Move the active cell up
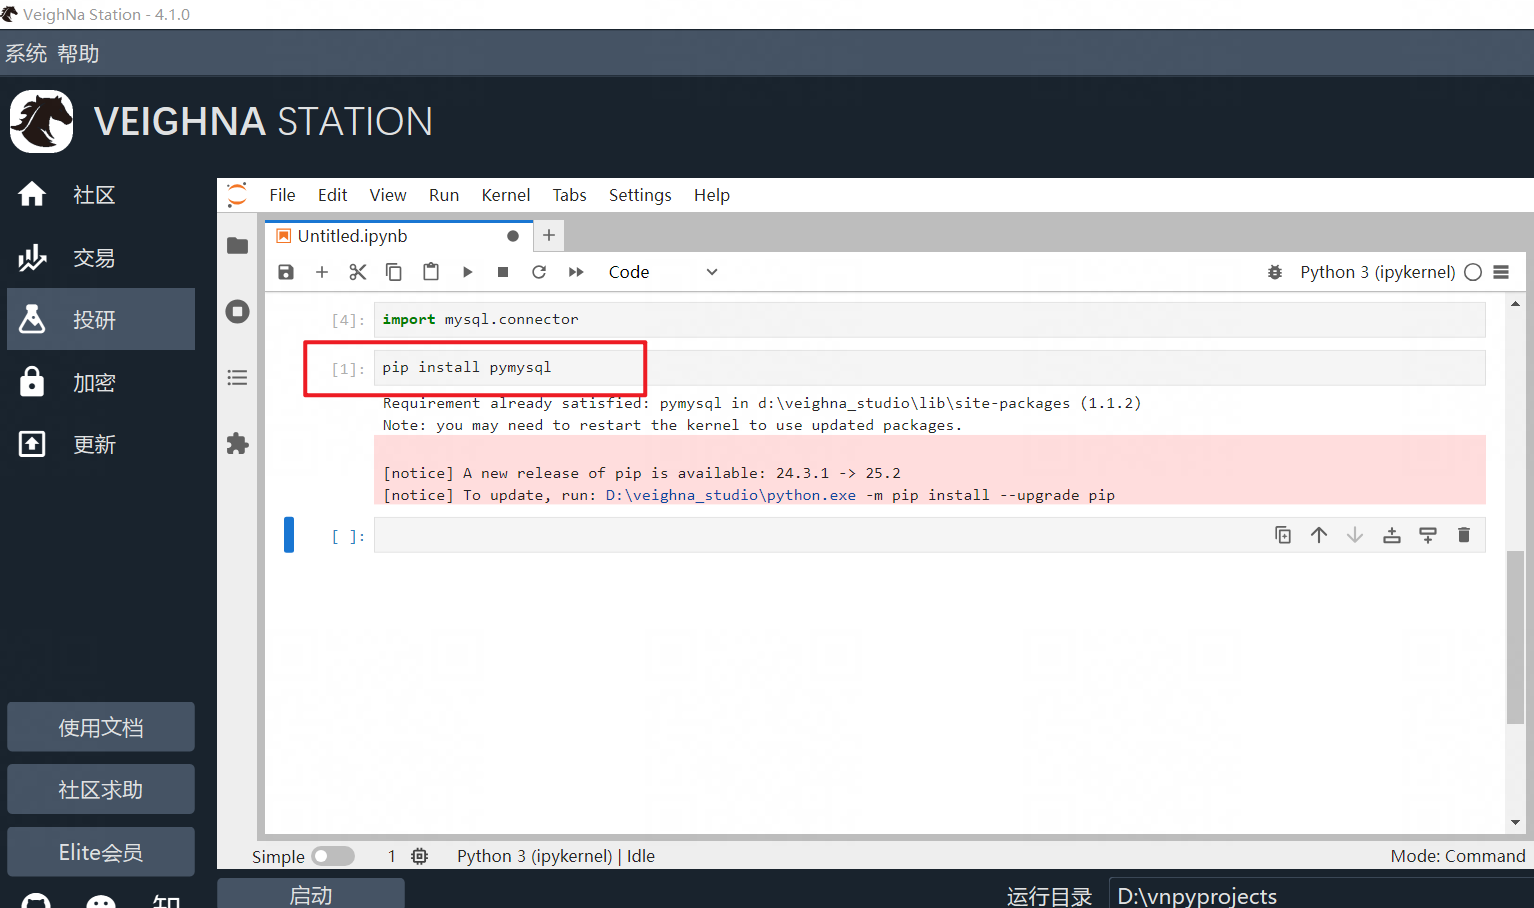Screen dimensions: 1534x908 coord(1319,535)
